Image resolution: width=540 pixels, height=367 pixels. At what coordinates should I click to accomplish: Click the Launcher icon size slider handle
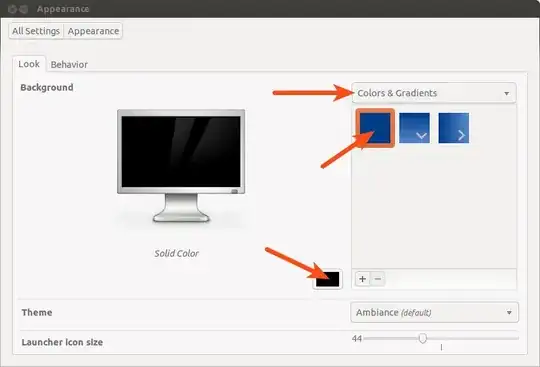coord(423,338)
